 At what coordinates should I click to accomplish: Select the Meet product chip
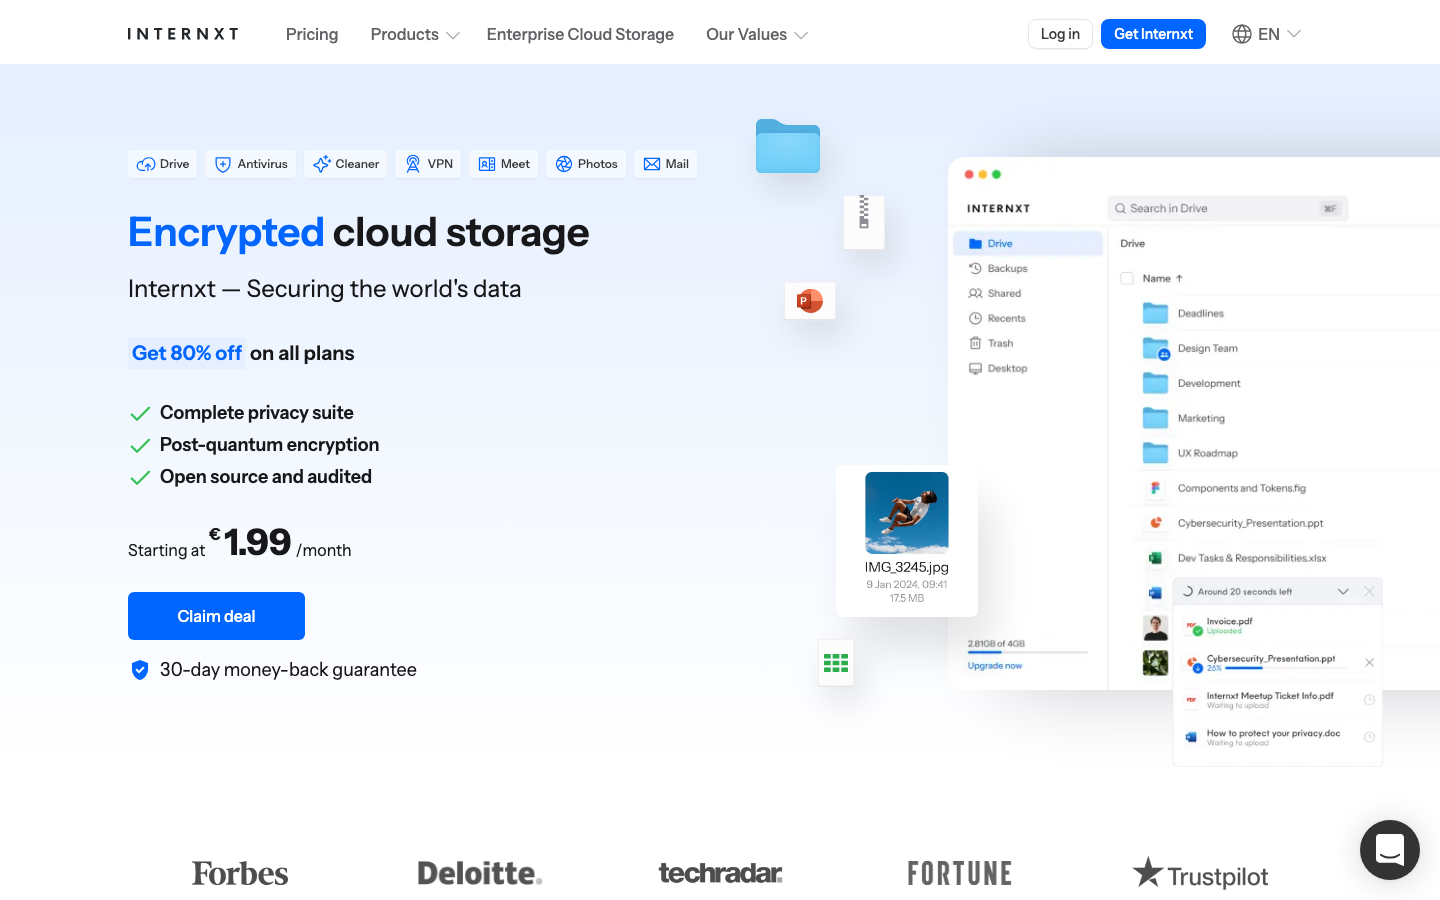point(504,164)
